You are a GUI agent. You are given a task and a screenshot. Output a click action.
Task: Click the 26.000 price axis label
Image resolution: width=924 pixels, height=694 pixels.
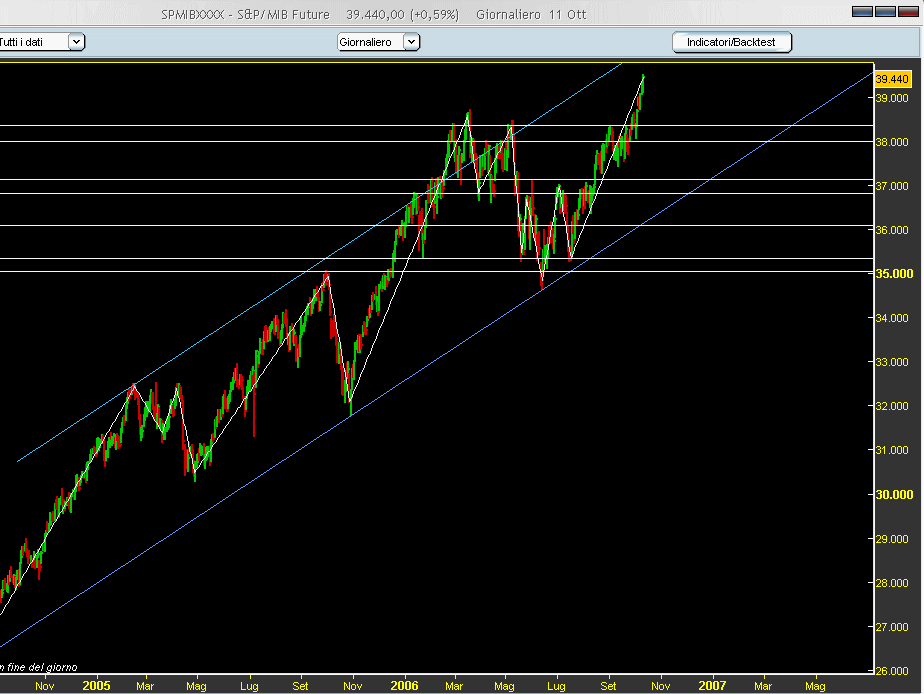(x=892, y=671)
